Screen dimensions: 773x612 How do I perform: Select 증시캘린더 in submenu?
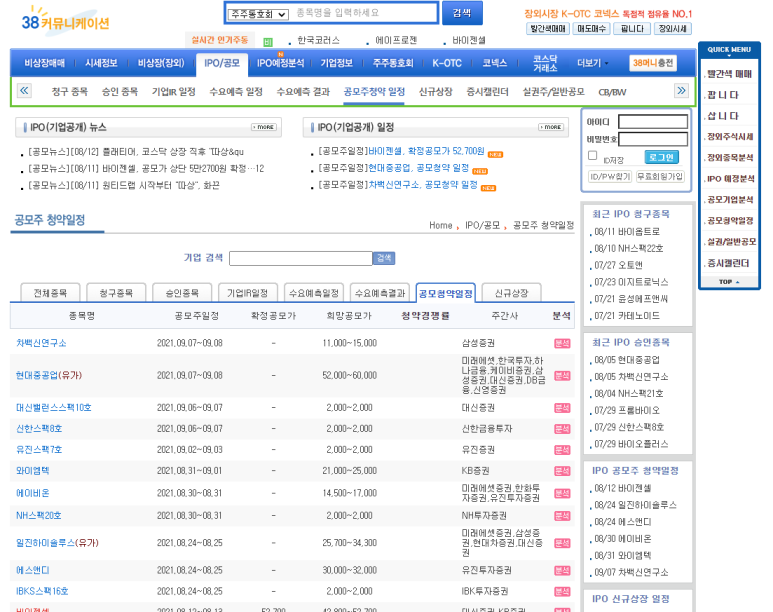(x=487, y=92)
